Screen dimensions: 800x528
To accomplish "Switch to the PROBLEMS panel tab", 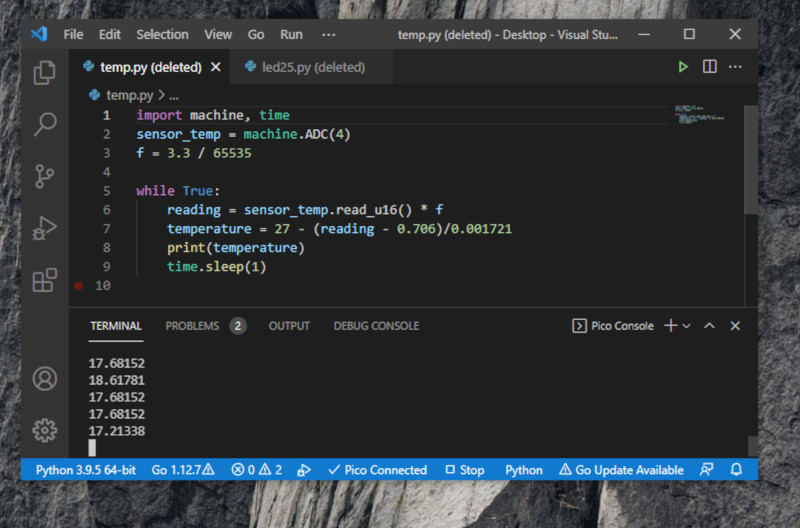I will tap(192, 326).
